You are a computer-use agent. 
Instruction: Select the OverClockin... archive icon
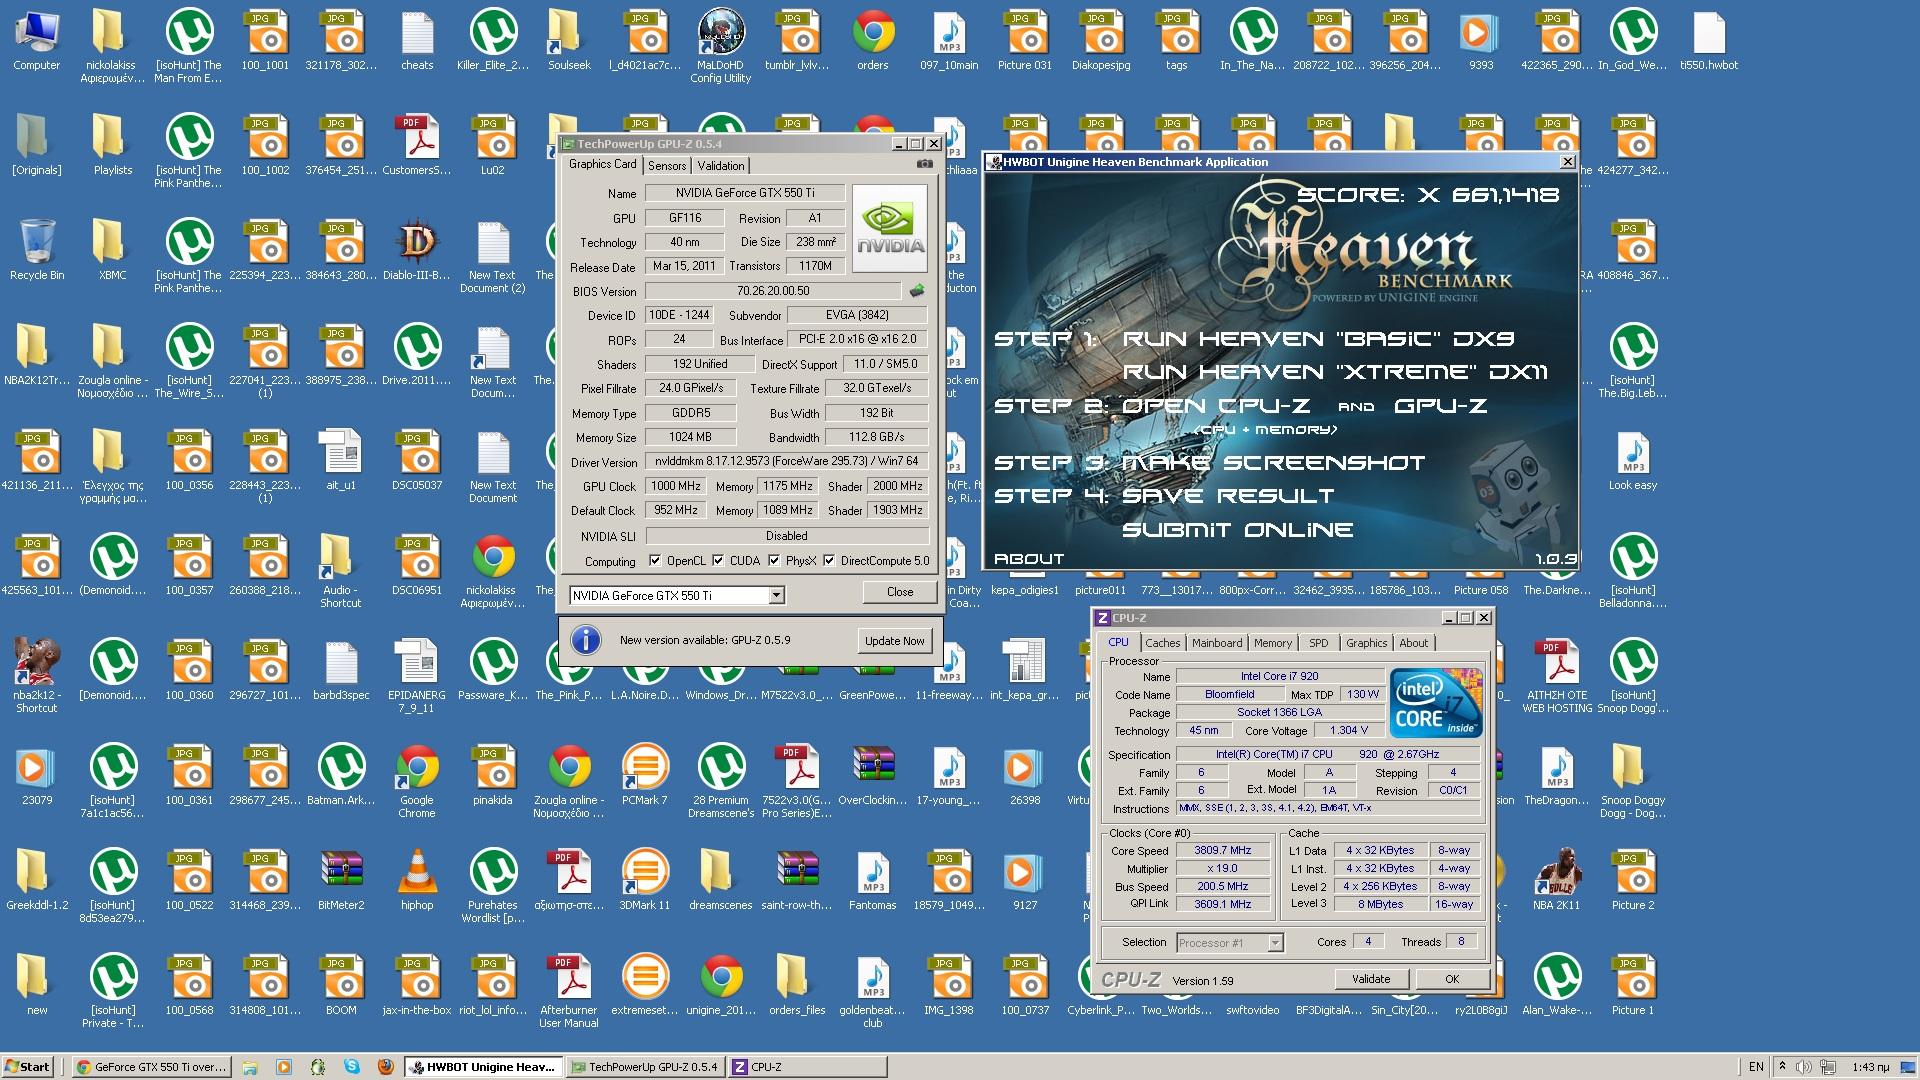pyautogui.click(x=873, y=775)
